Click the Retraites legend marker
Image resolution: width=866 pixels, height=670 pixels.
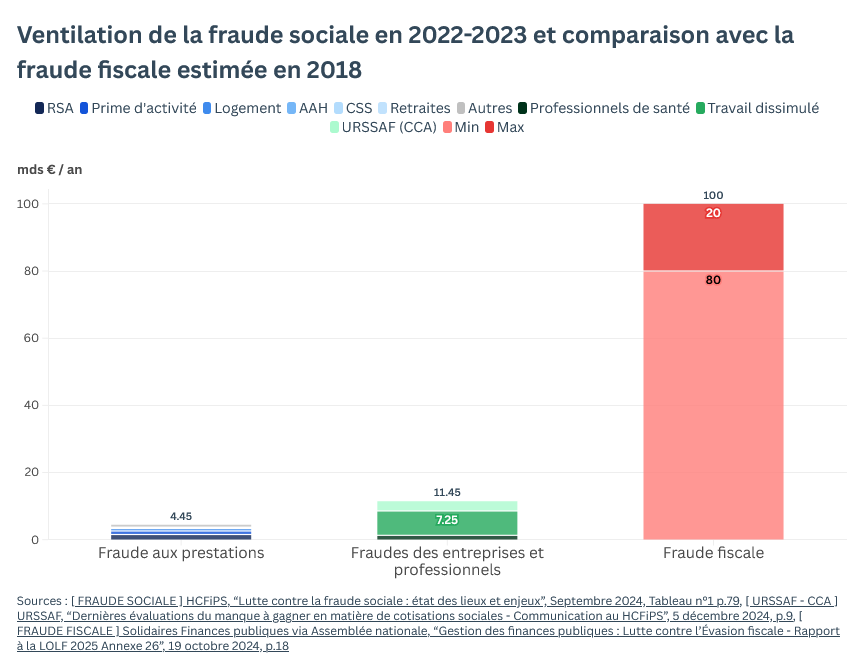[x=383, y=108]
